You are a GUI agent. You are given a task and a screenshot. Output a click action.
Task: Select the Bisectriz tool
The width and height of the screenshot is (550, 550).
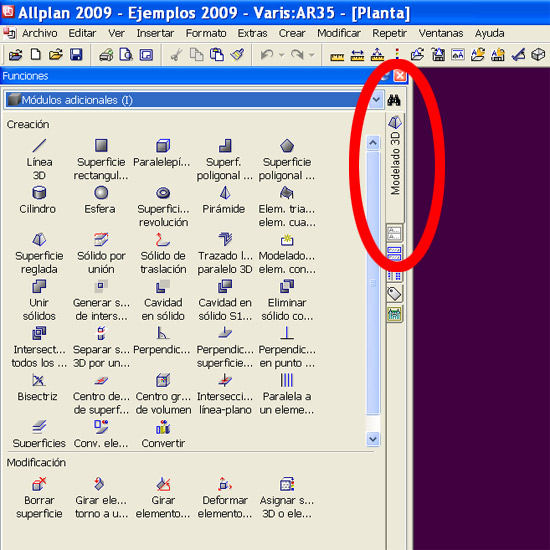click(x=38, y=387)
